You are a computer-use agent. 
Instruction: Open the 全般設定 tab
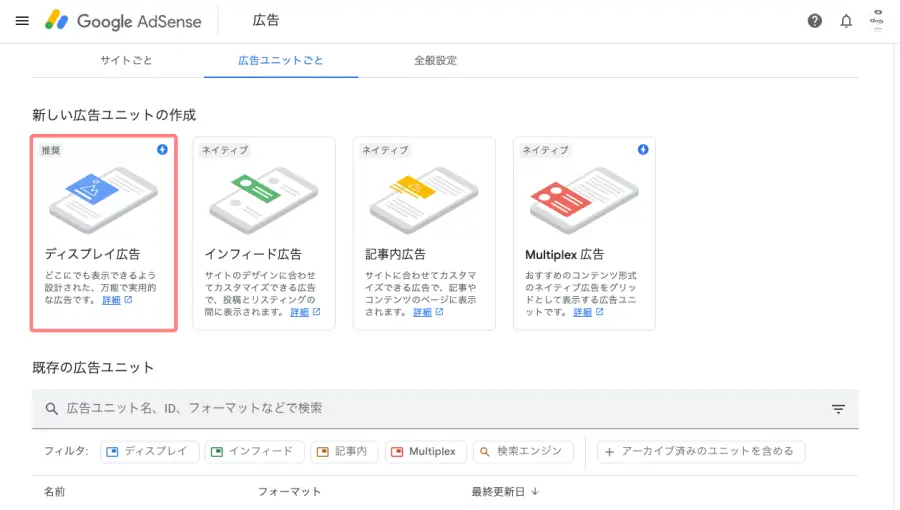(436, 60)
